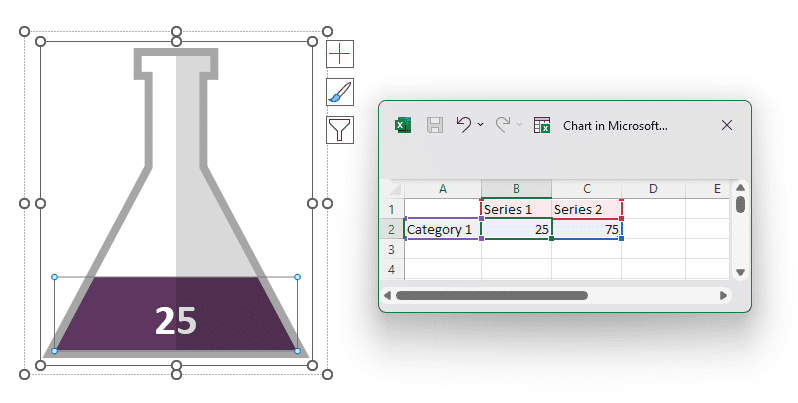Click the 25 data label on flask
798x403 pixels.
pos(176,321)
